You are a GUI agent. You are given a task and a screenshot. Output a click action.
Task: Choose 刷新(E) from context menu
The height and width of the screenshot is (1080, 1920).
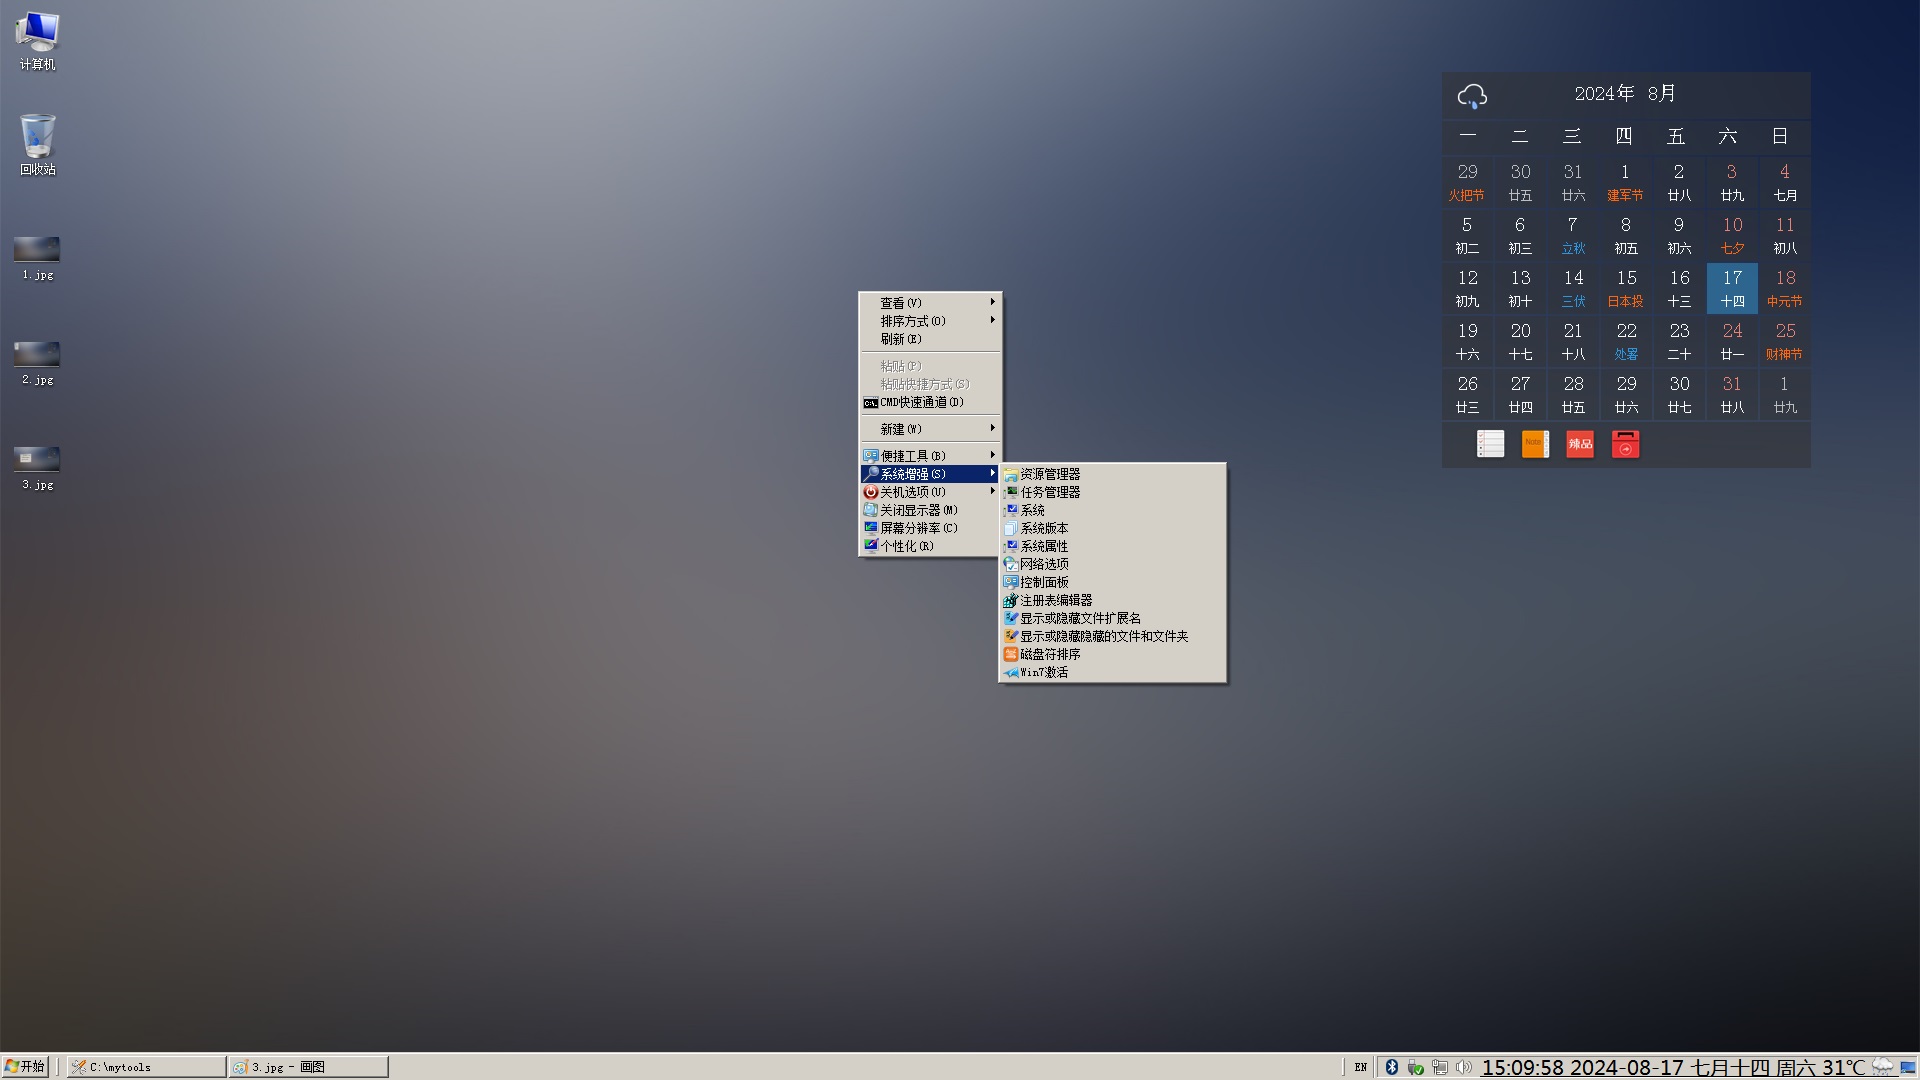point(930,339)
